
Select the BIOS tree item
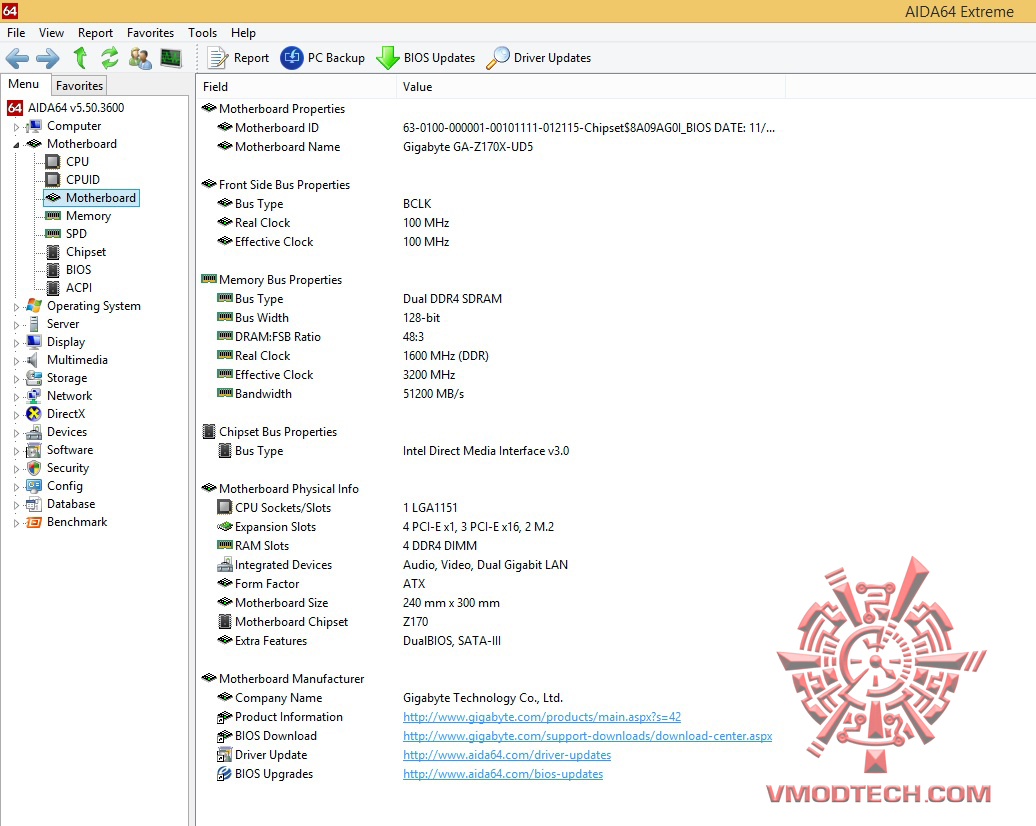(x=79, y=270)
